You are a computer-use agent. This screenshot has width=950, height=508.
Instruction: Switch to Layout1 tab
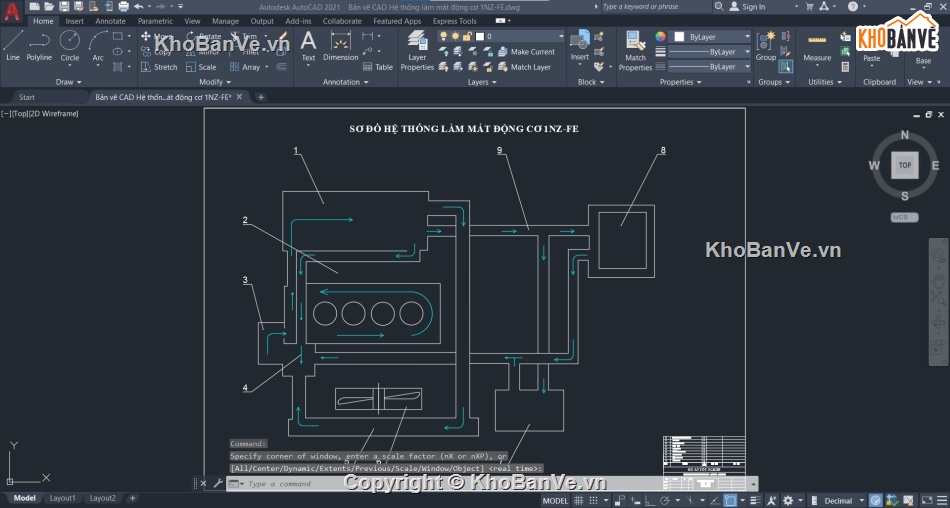tap(62, 498)
